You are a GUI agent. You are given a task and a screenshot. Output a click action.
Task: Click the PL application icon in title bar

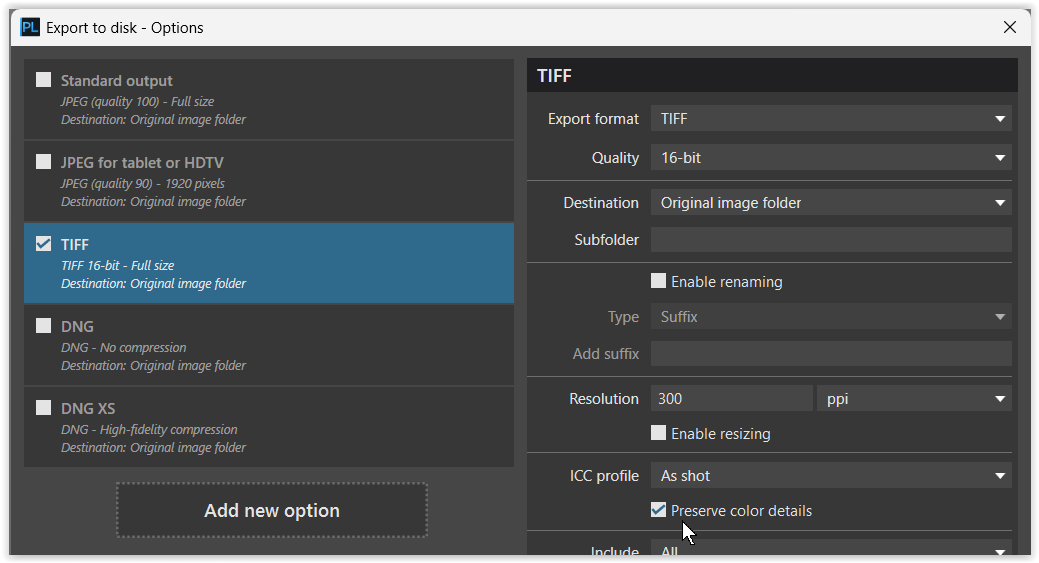pyautogui.click(x=30, y=28)
